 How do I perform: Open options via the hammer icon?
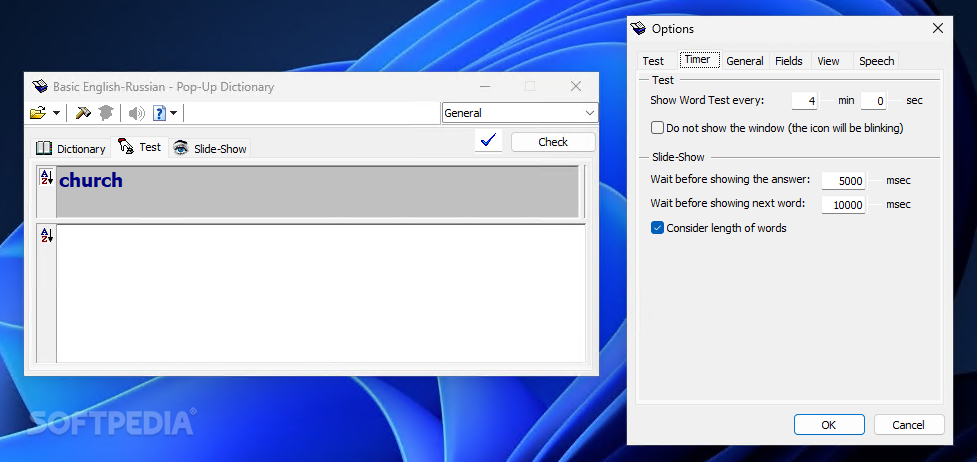83,113
